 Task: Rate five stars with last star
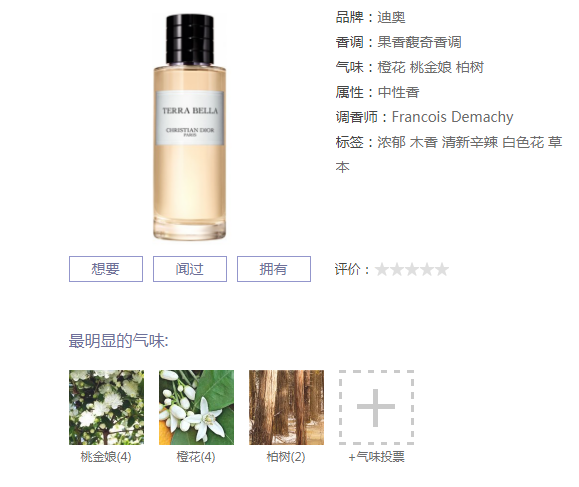tap(442, 270)
